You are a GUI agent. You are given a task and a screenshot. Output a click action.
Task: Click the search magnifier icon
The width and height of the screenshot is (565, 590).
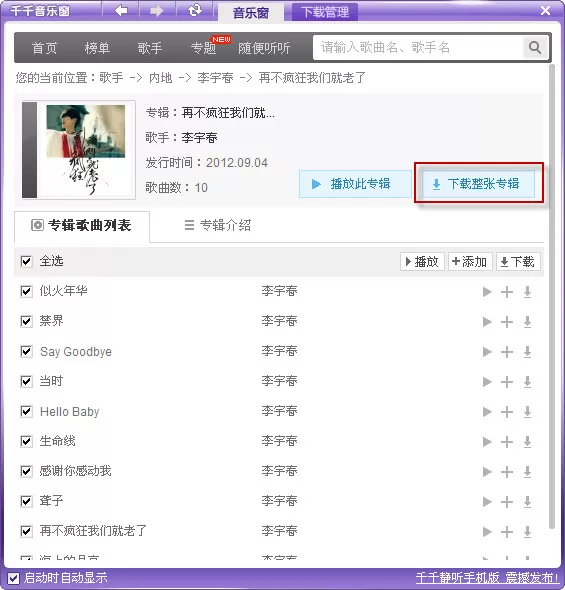535,48
